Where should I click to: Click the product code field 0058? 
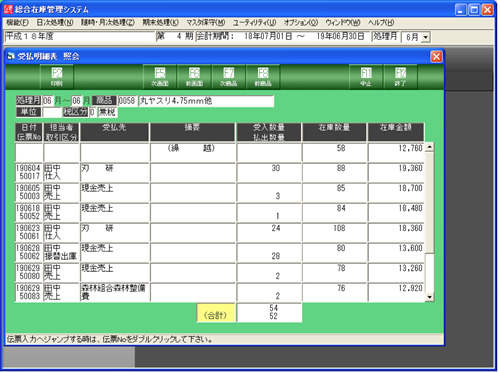(x=127, y=101)
